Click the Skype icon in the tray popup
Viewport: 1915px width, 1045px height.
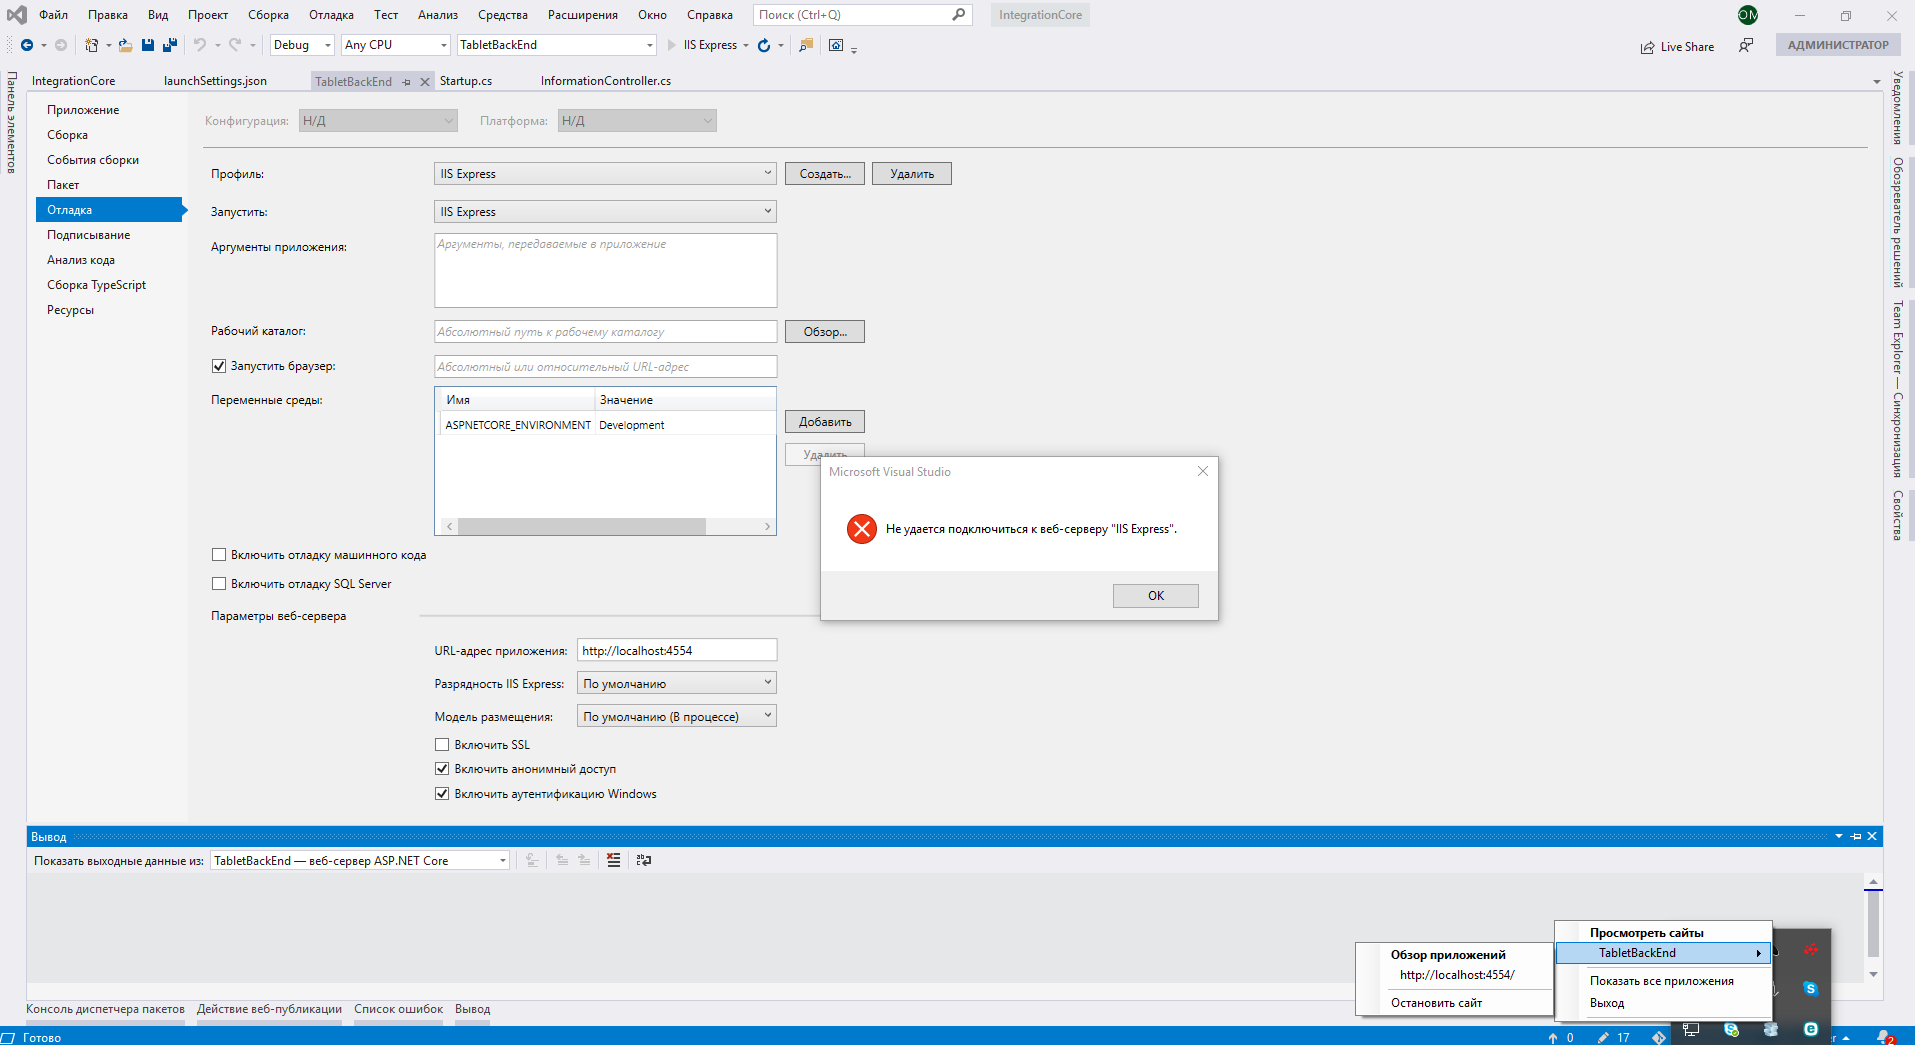click(x=1810, y=988)
